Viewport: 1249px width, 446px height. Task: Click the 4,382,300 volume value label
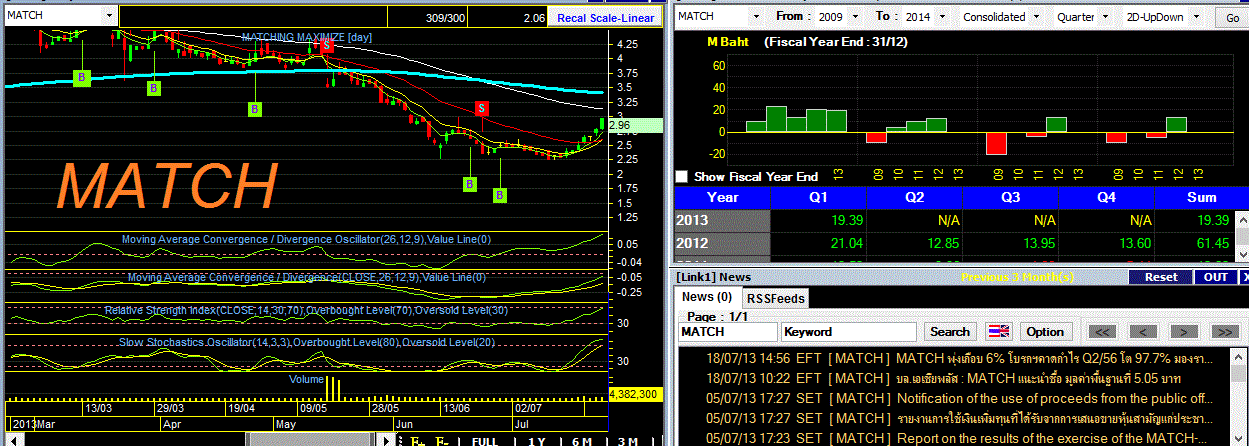point(633,395)
